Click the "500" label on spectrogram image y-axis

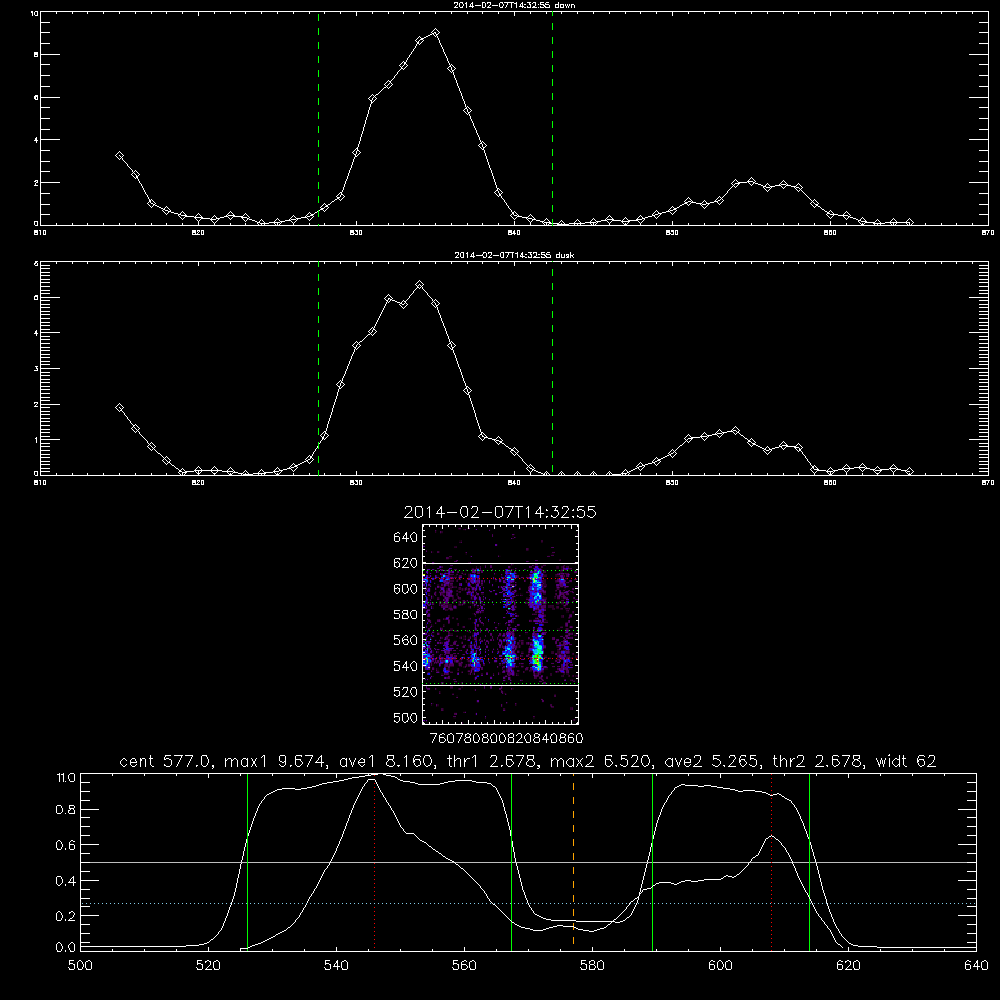point(406,717)
